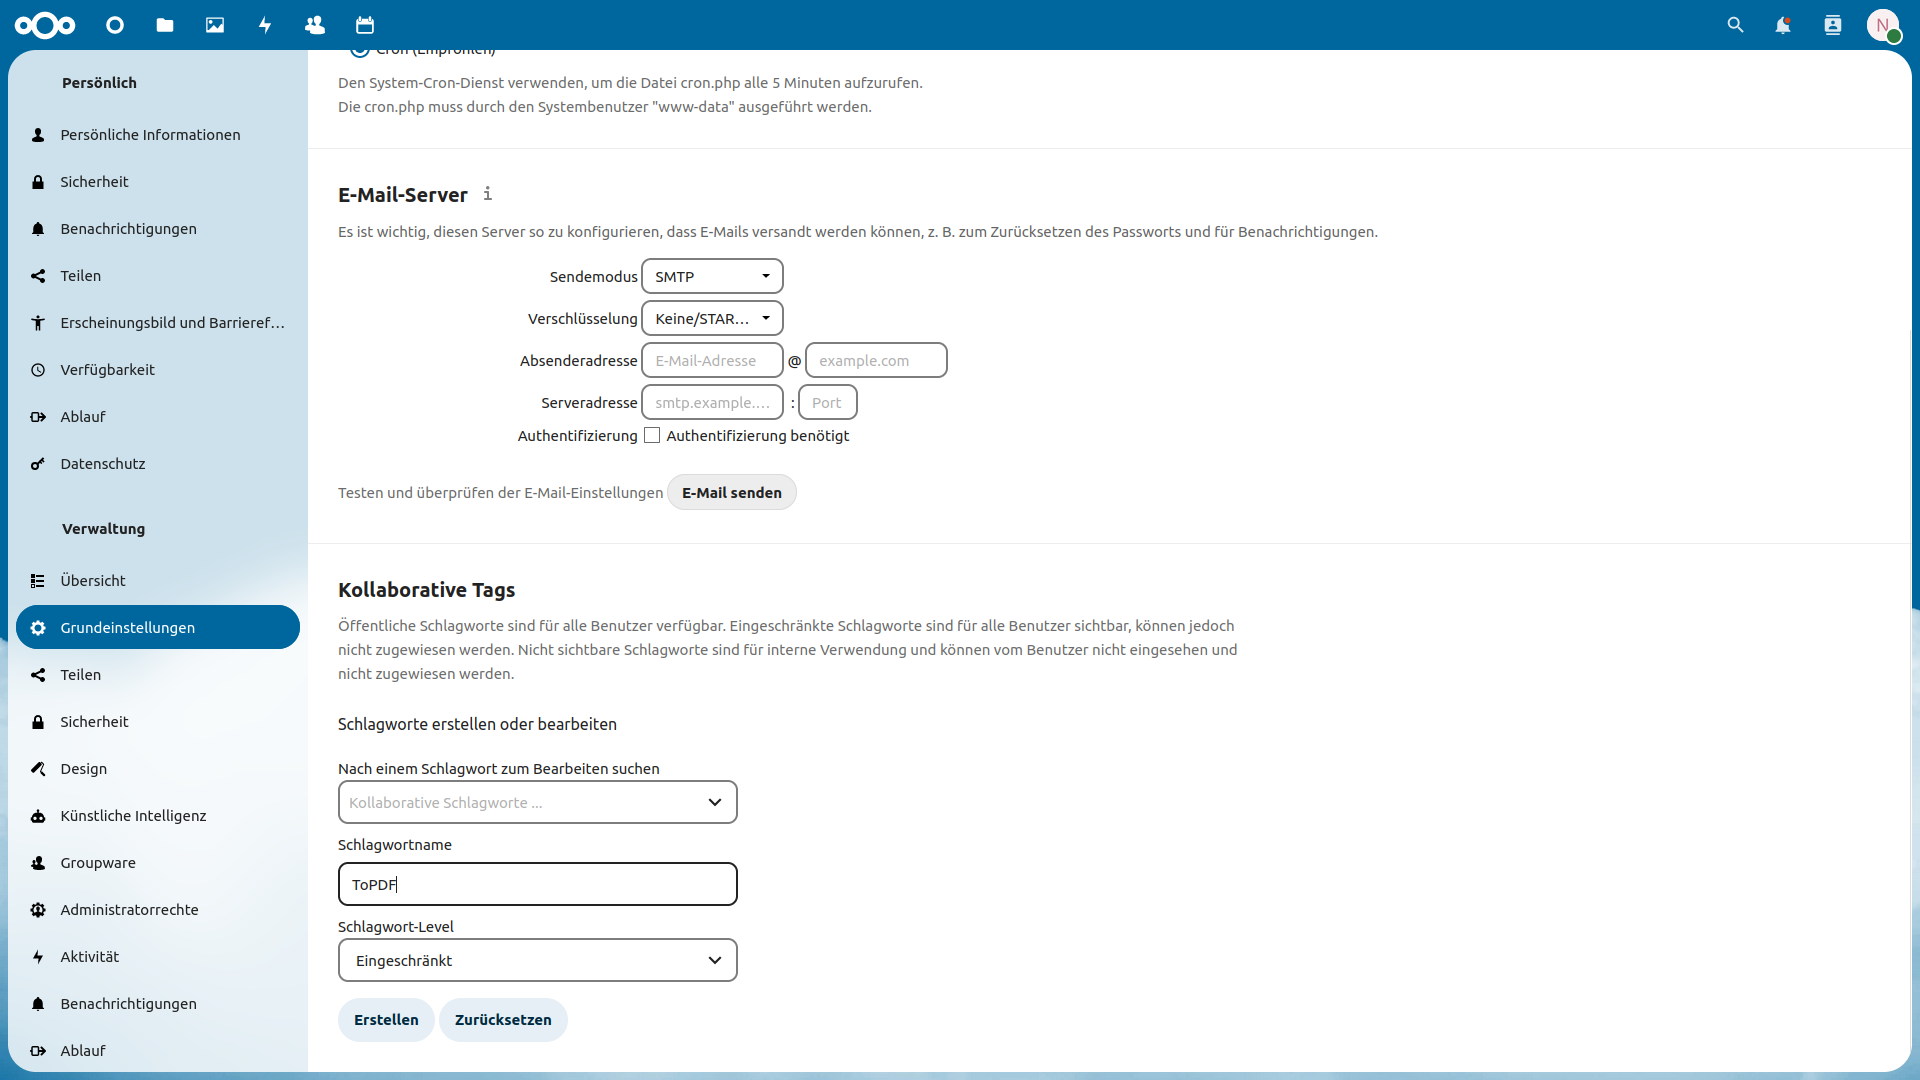
Task: Open the Photos app icon
Action: click(x=215, y=25)
